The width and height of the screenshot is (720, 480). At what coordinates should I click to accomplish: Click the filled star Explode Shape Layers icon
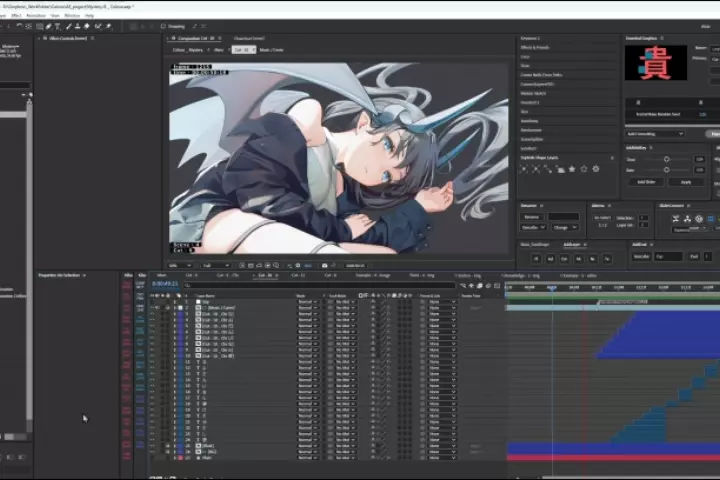(x=572, y=169)
